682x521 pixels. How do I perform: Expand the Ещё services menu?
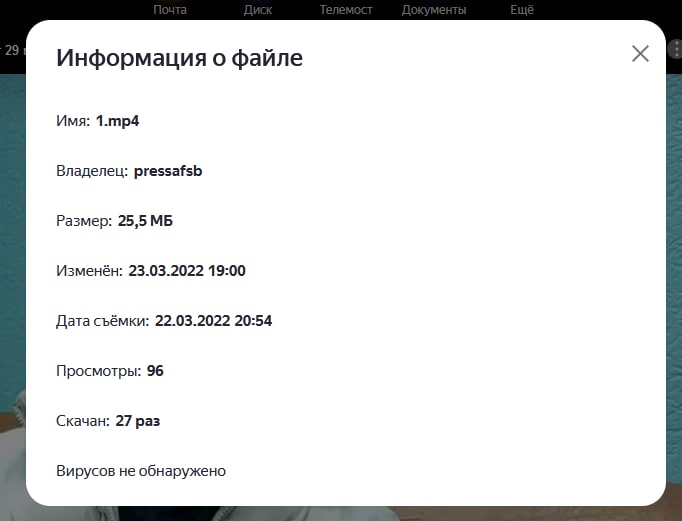pyautogui.click(x=522, y=10)
